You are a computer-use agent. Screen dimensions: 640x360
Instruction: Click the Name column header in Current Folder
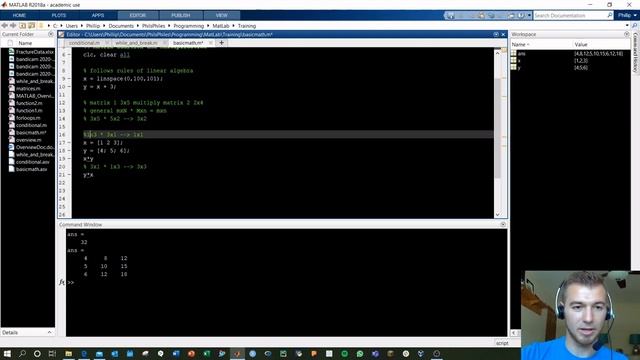coord(25,43)
